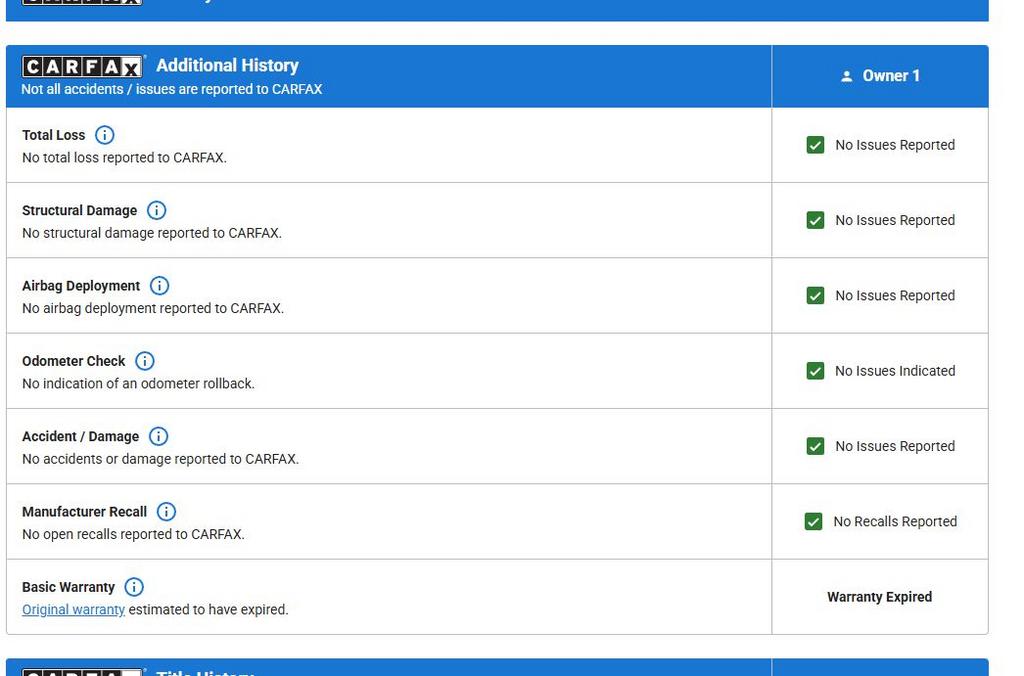
Task: Click 'No structural damage reported to CARFAX.' text
Action: (x=152, y=233)
